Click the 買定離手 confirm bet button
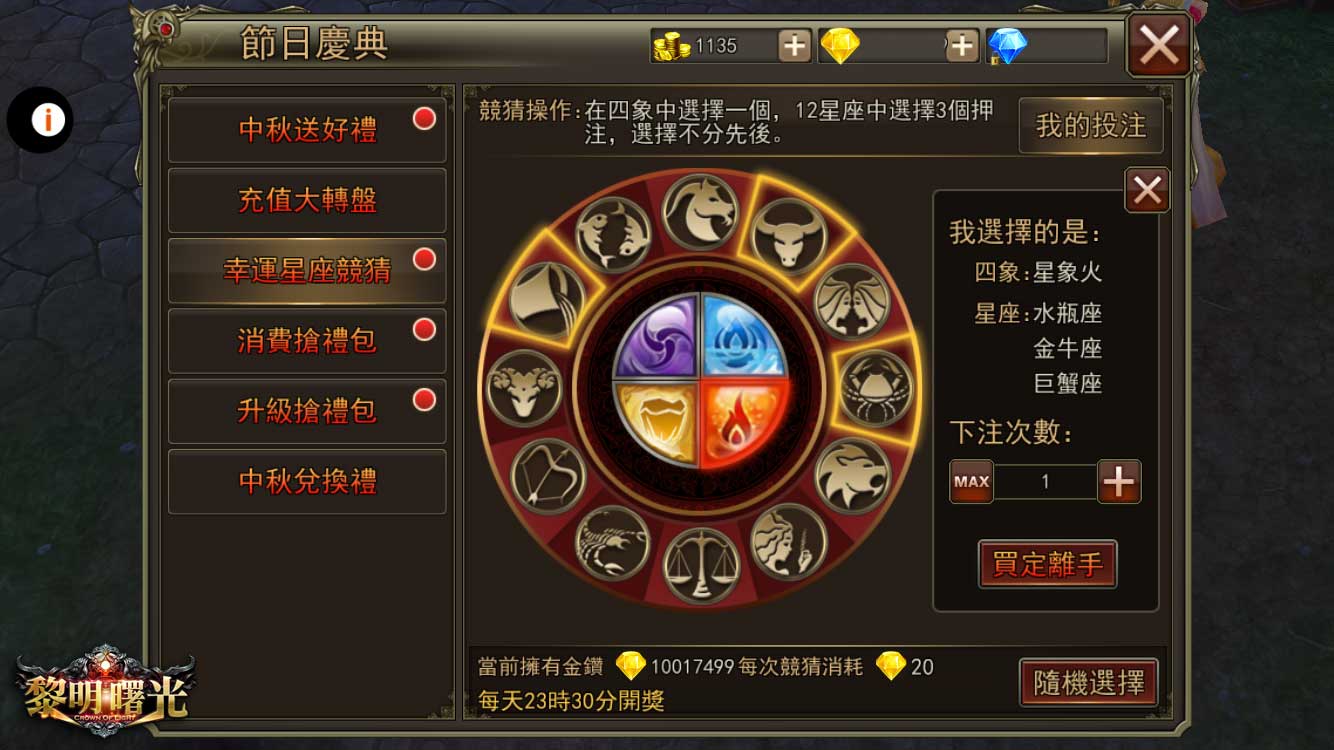This screenshot has height=750, width=1334. [x=1047, y=564]
